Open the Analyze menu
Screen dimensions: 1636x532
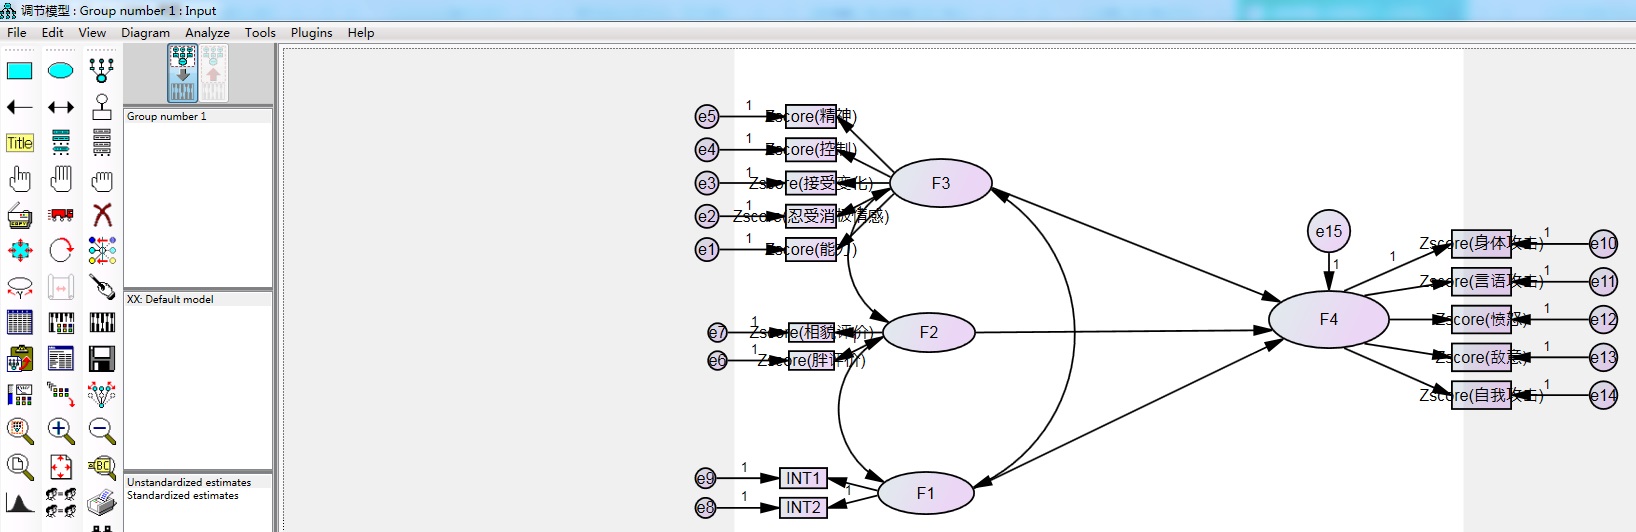[x=207, y=33]
